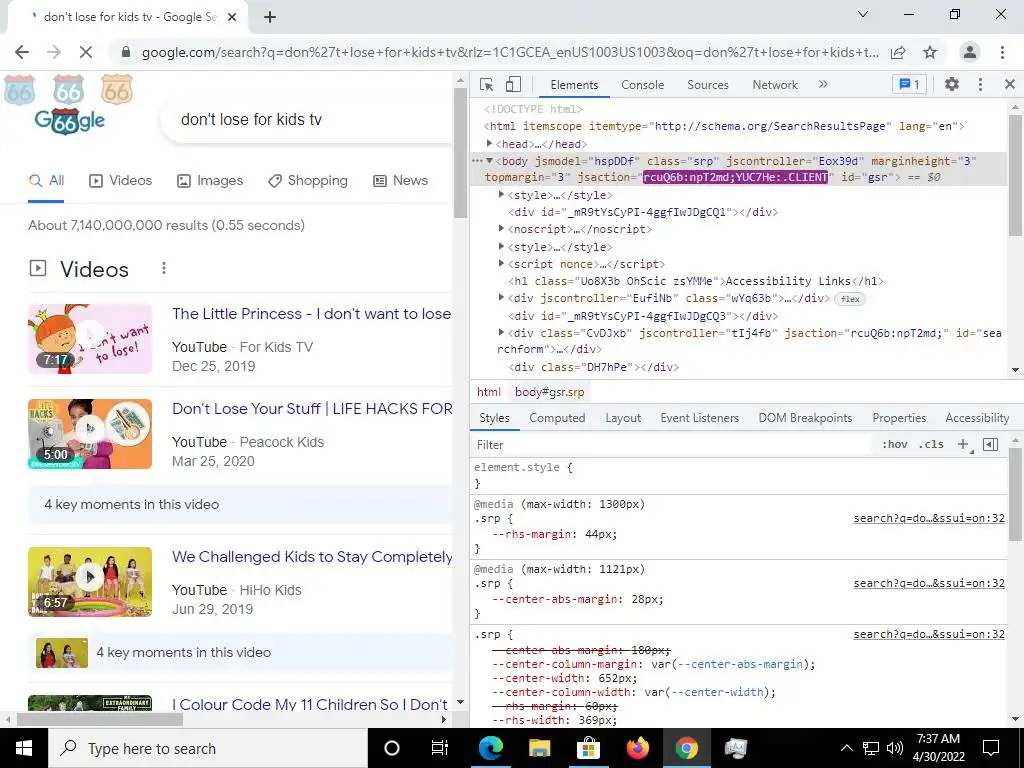Open the DOM Breakpoints tab
Image resolution: width=1024 pixels, height=768 pixels.
click(x=805, y=418)
